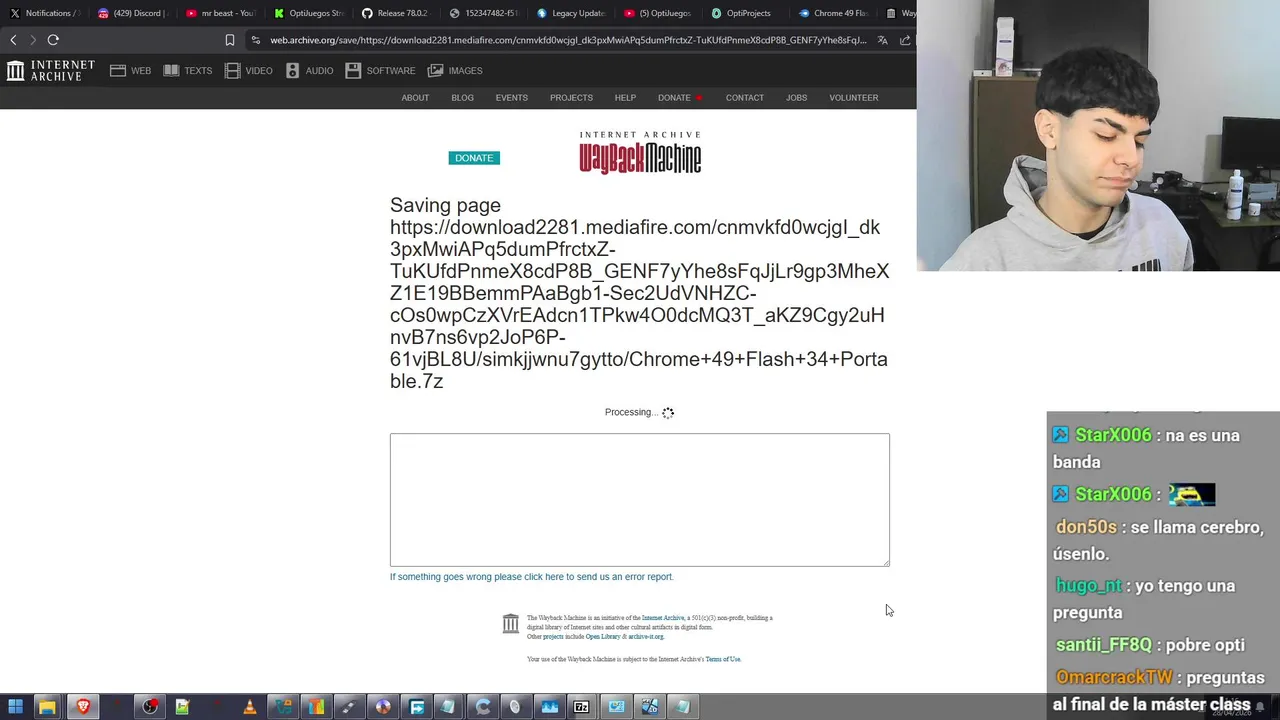Click OmarcrackTW username in chat
This screenshot has width=1280, height=720.
click(x=1114, y=677)
